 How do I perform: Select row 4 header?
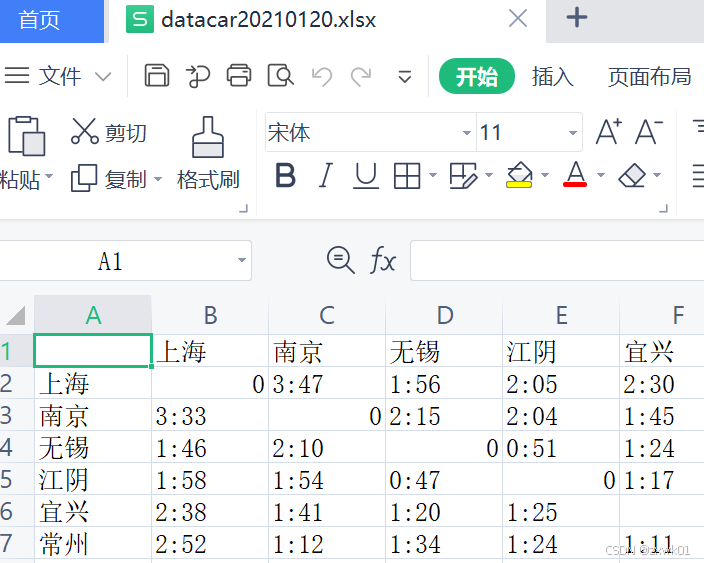[17, 447]
